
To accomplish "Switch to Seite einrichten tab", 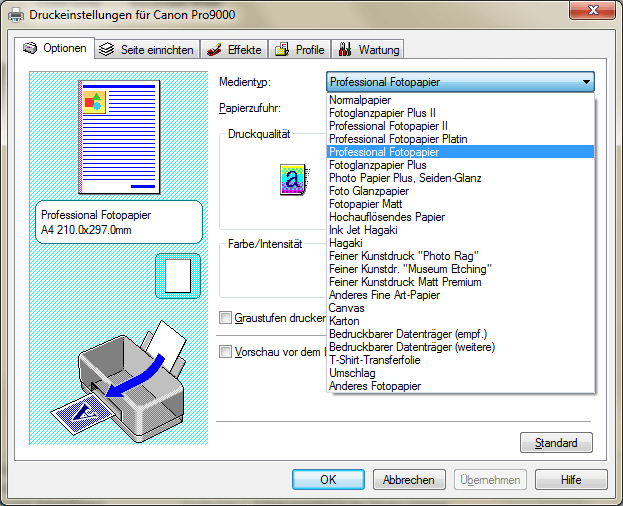I will pos(147,50).
